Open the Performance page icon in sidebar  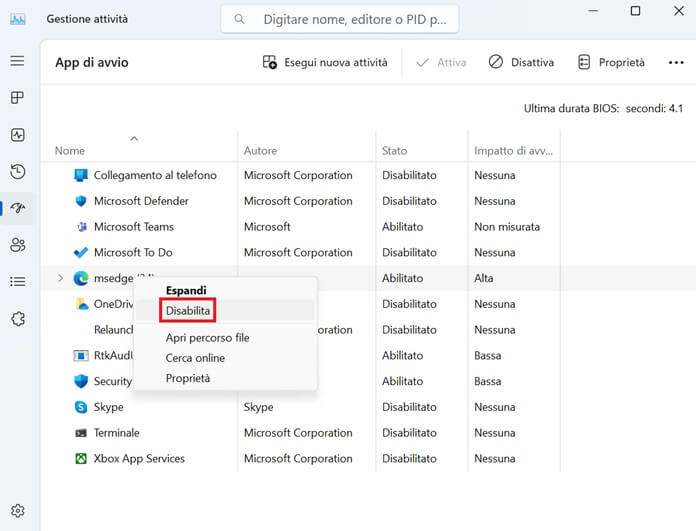point(18,135)
